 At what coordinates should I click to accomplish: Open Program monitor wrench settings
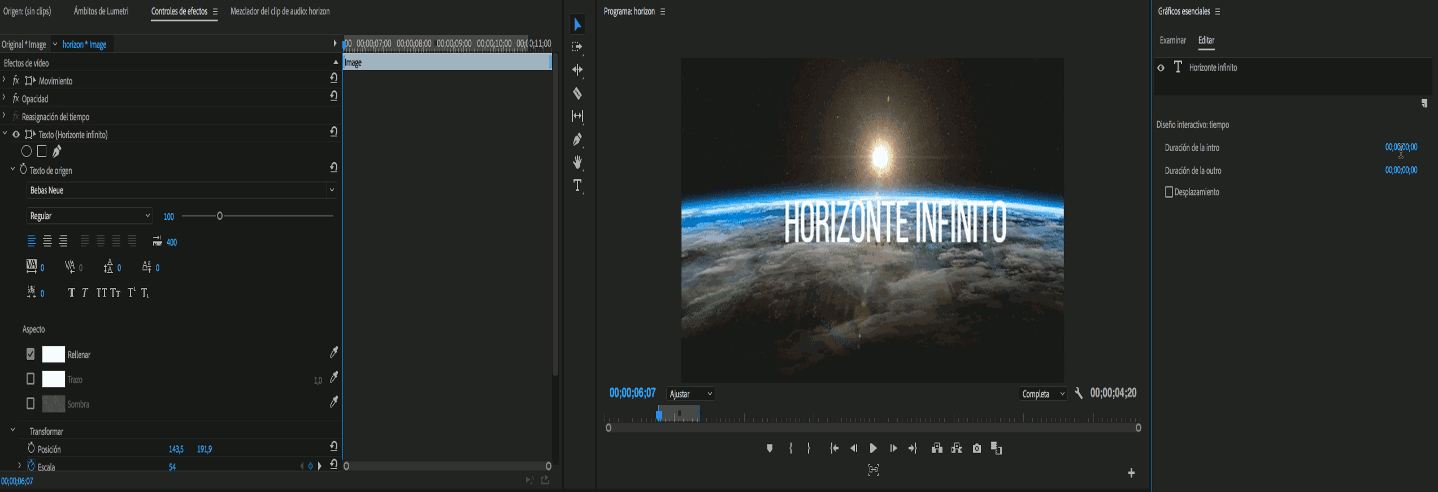pos(1079,394)
